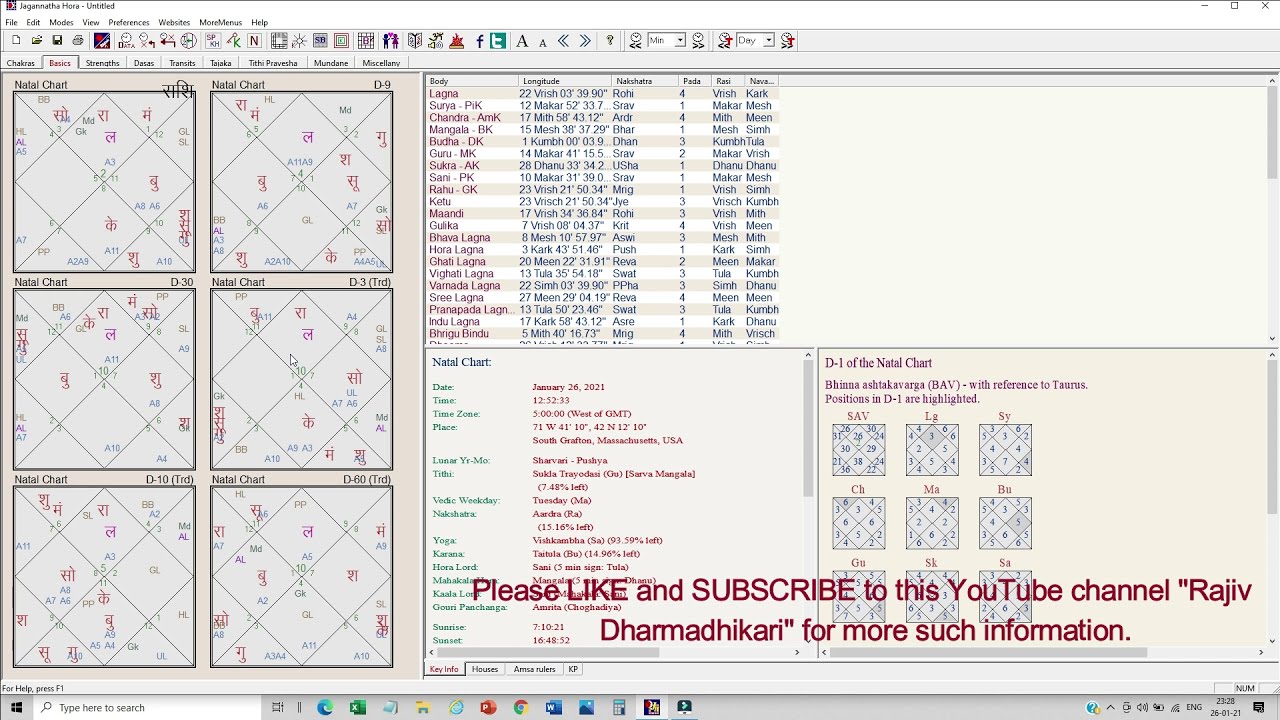Viewport: 1280px width, 720px height.
Task: Sort by the Body column header
Action: [x=472, y=81]
